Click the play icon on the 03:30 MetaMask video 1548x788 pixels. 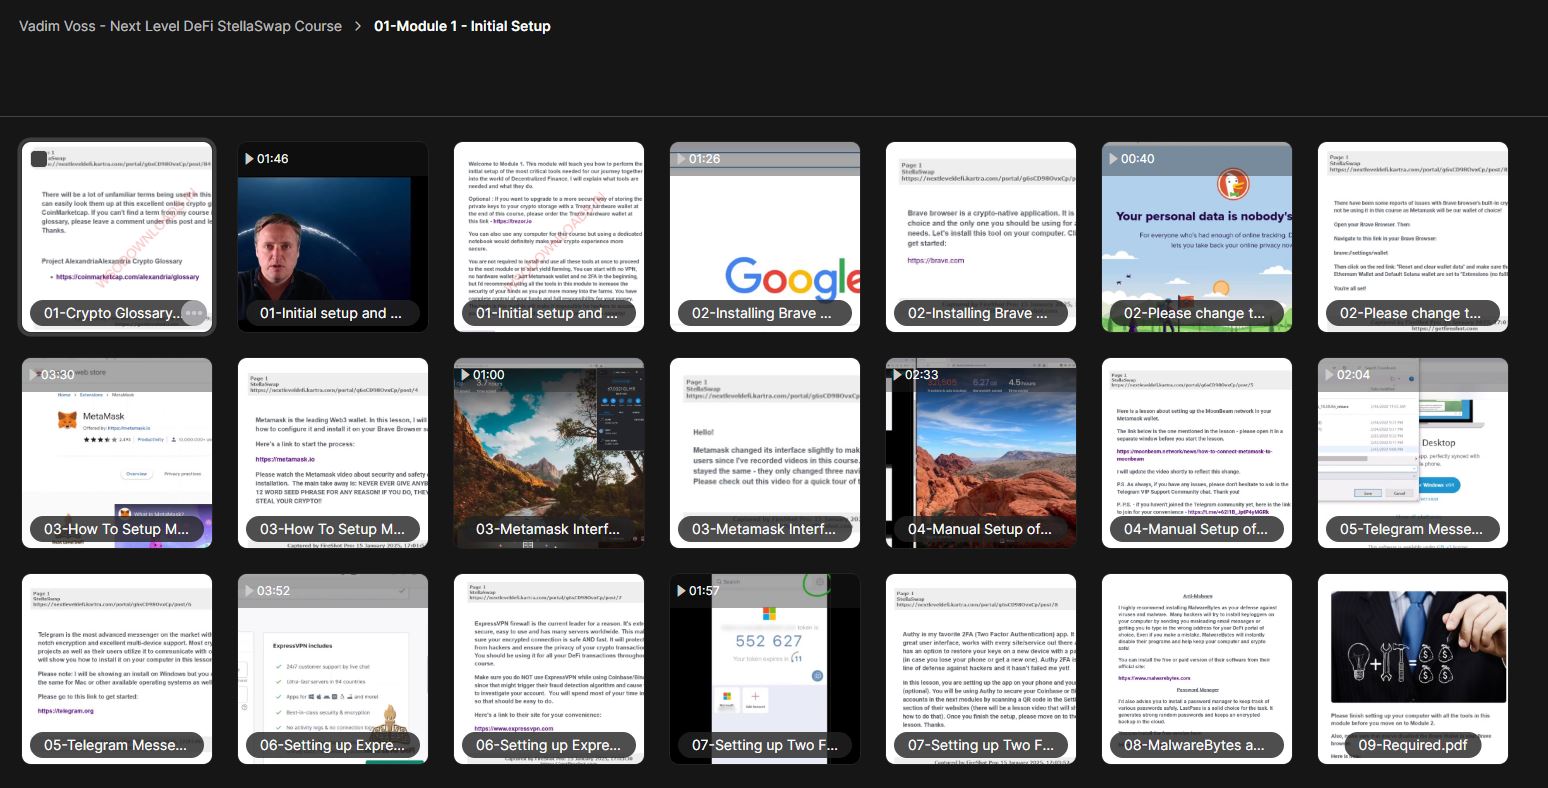pyautogui.click(x=33, y=375)
